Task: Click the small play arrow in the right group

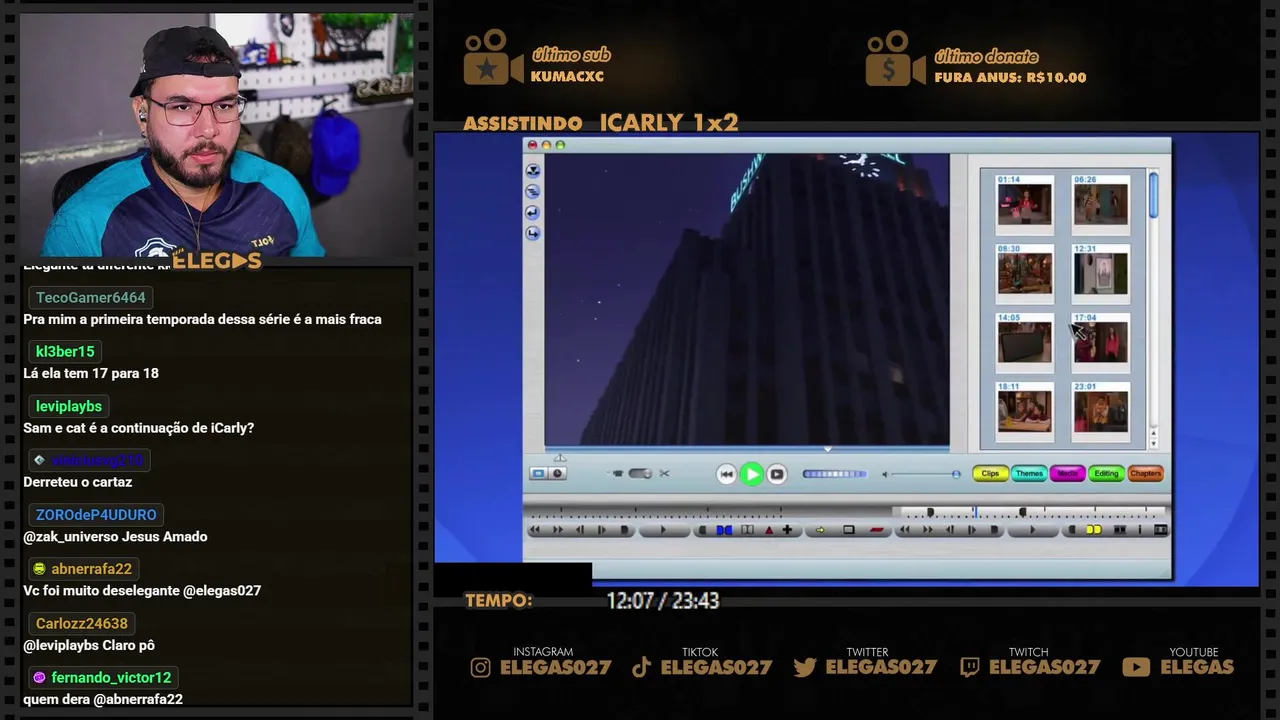Action: [x=1033, y=530]
